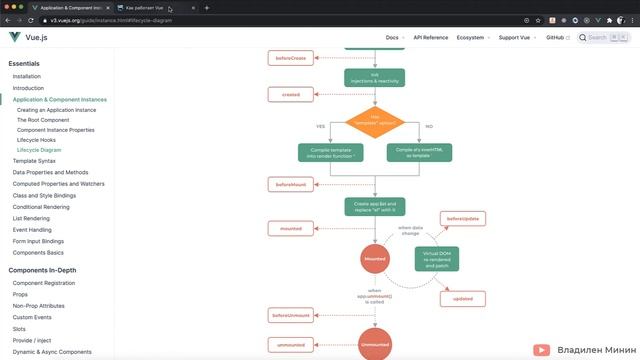The height and width of the screenshot is (360, 640).
Task: Click the Search input field
Action: [x=604, y=38]
